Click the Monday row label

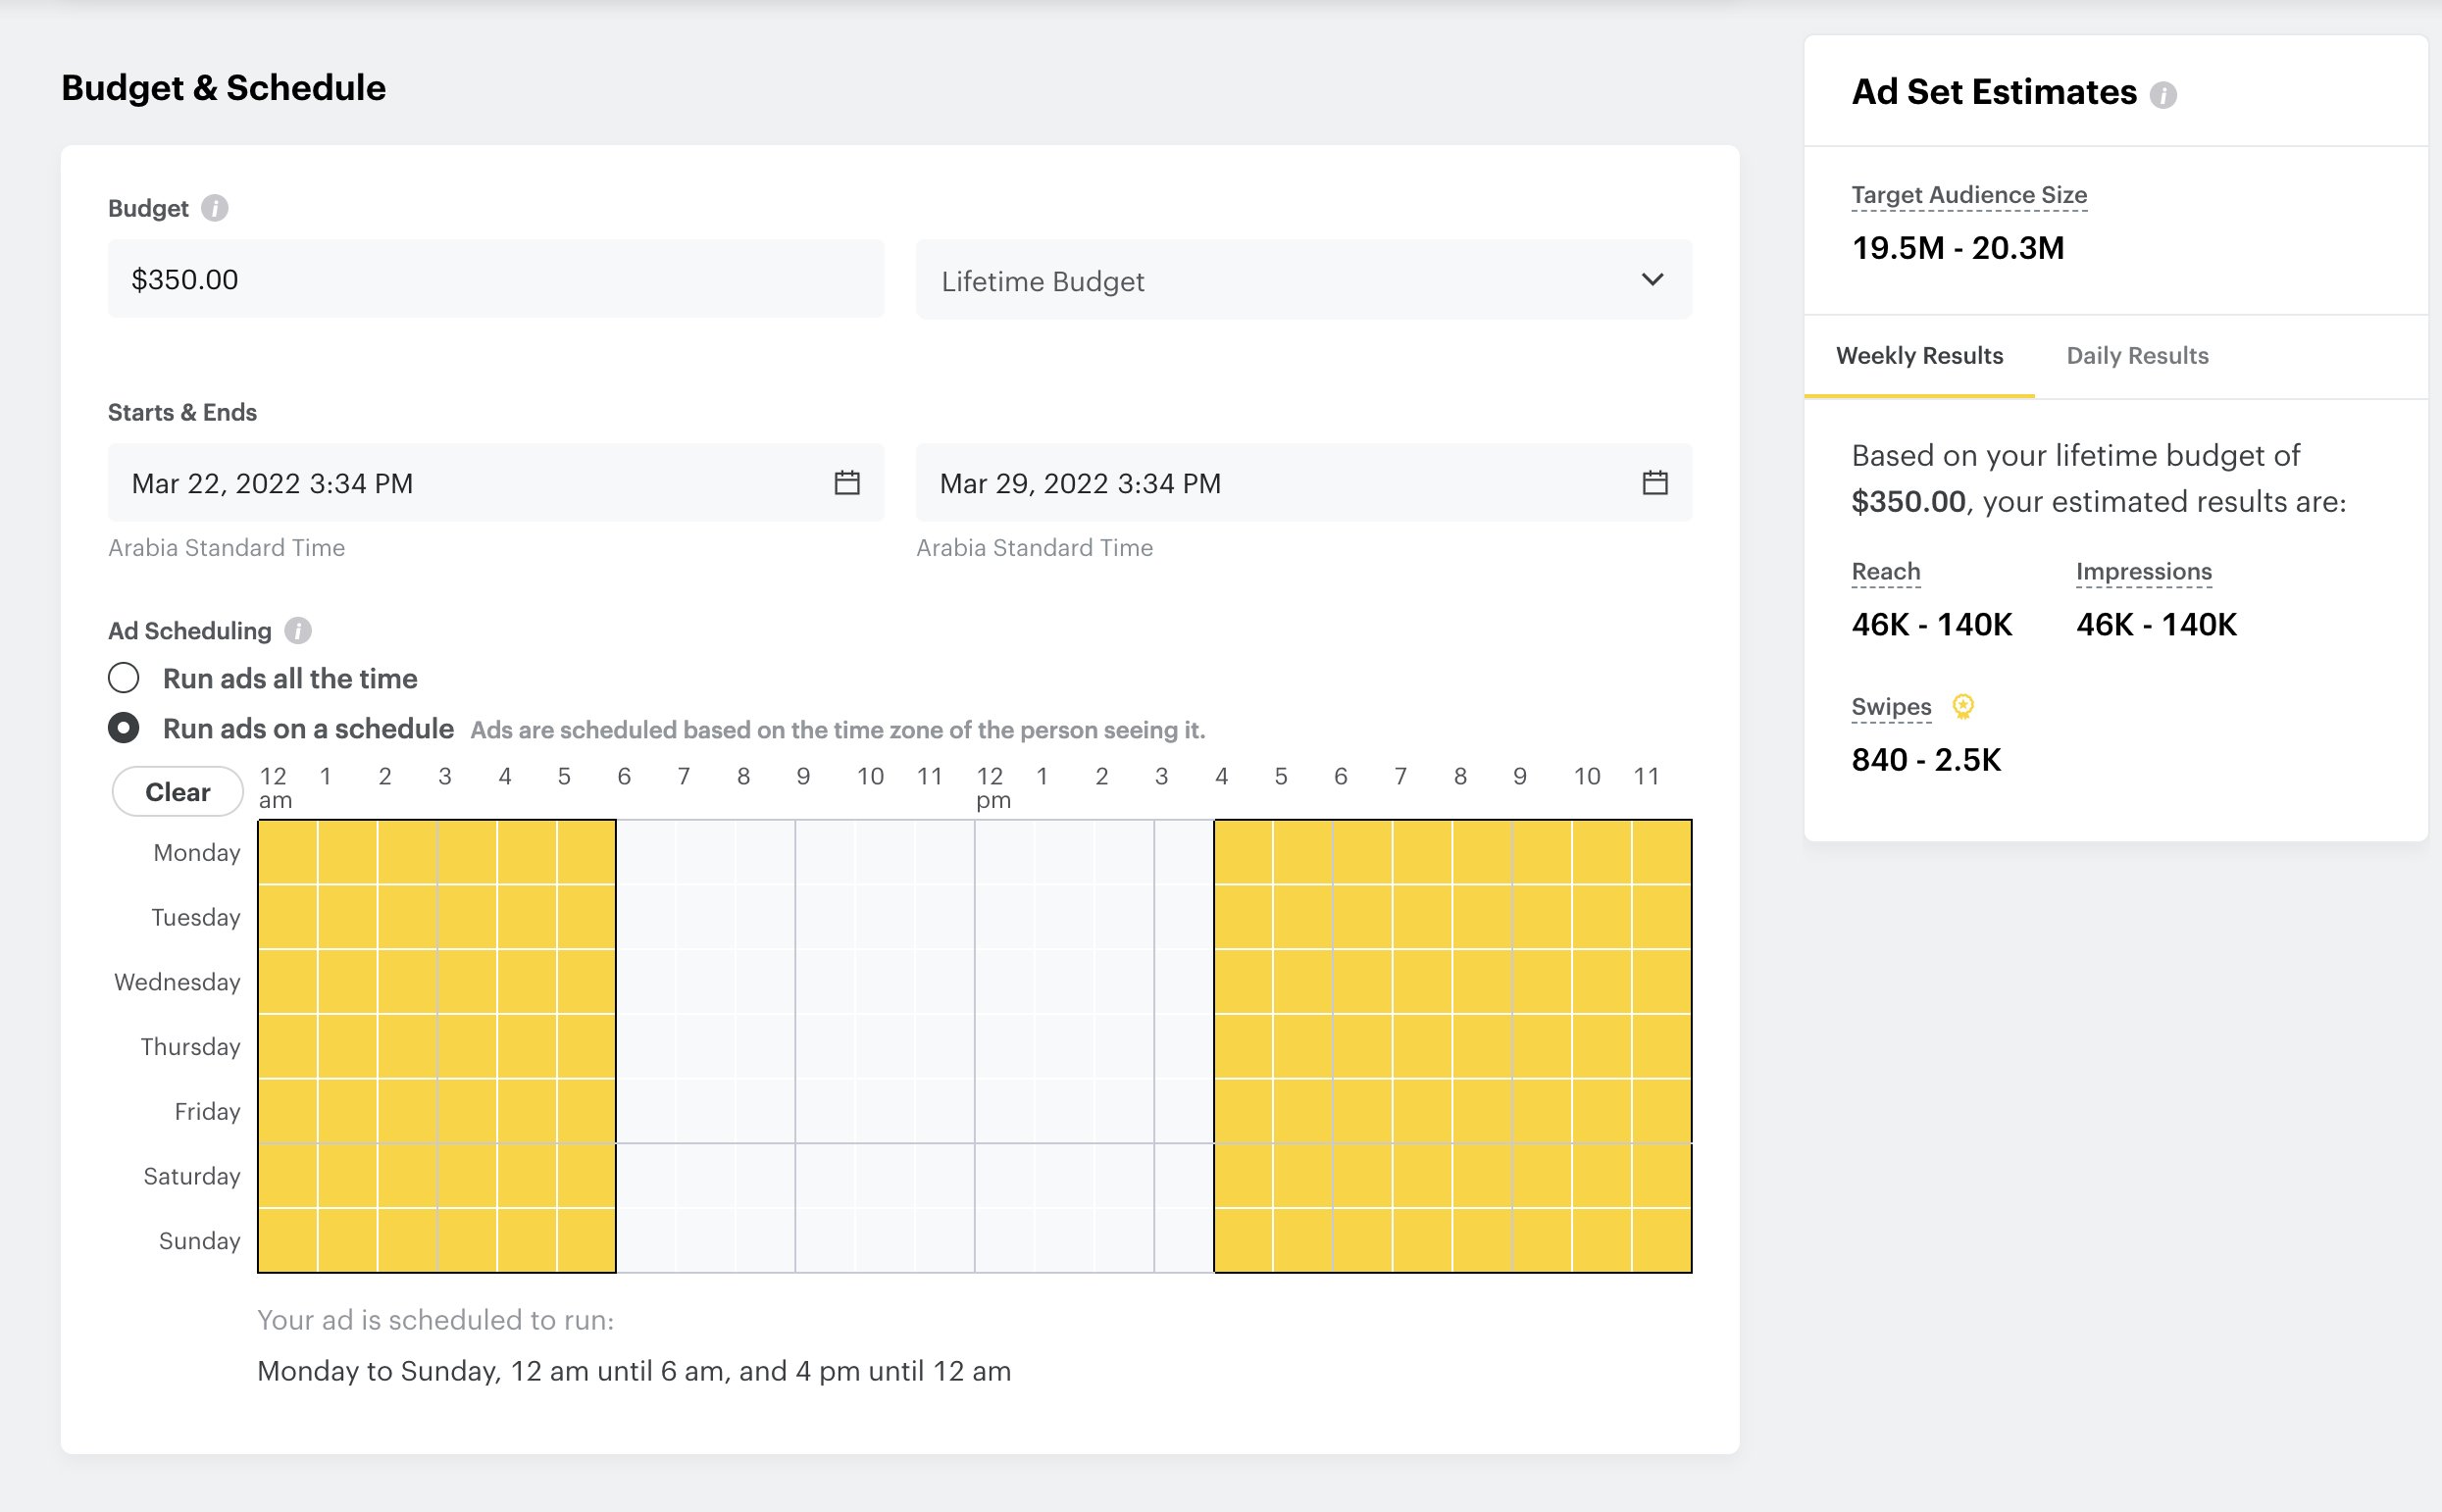point(196,853)
